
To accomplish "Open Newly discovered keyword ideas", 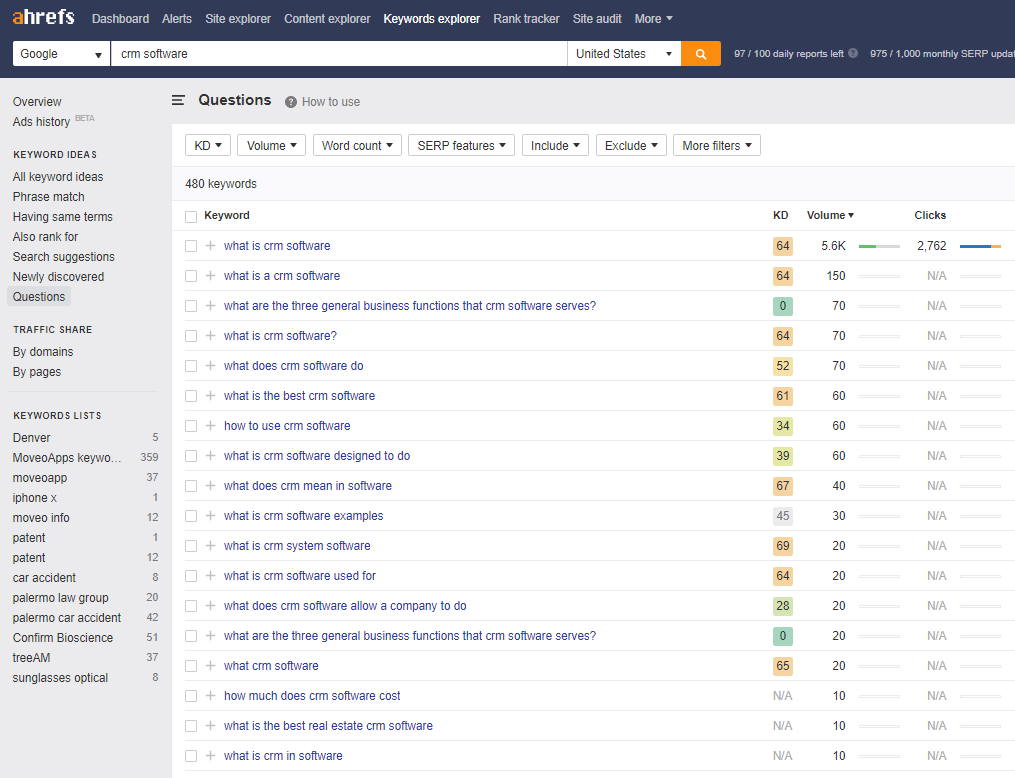I will 58,277.
